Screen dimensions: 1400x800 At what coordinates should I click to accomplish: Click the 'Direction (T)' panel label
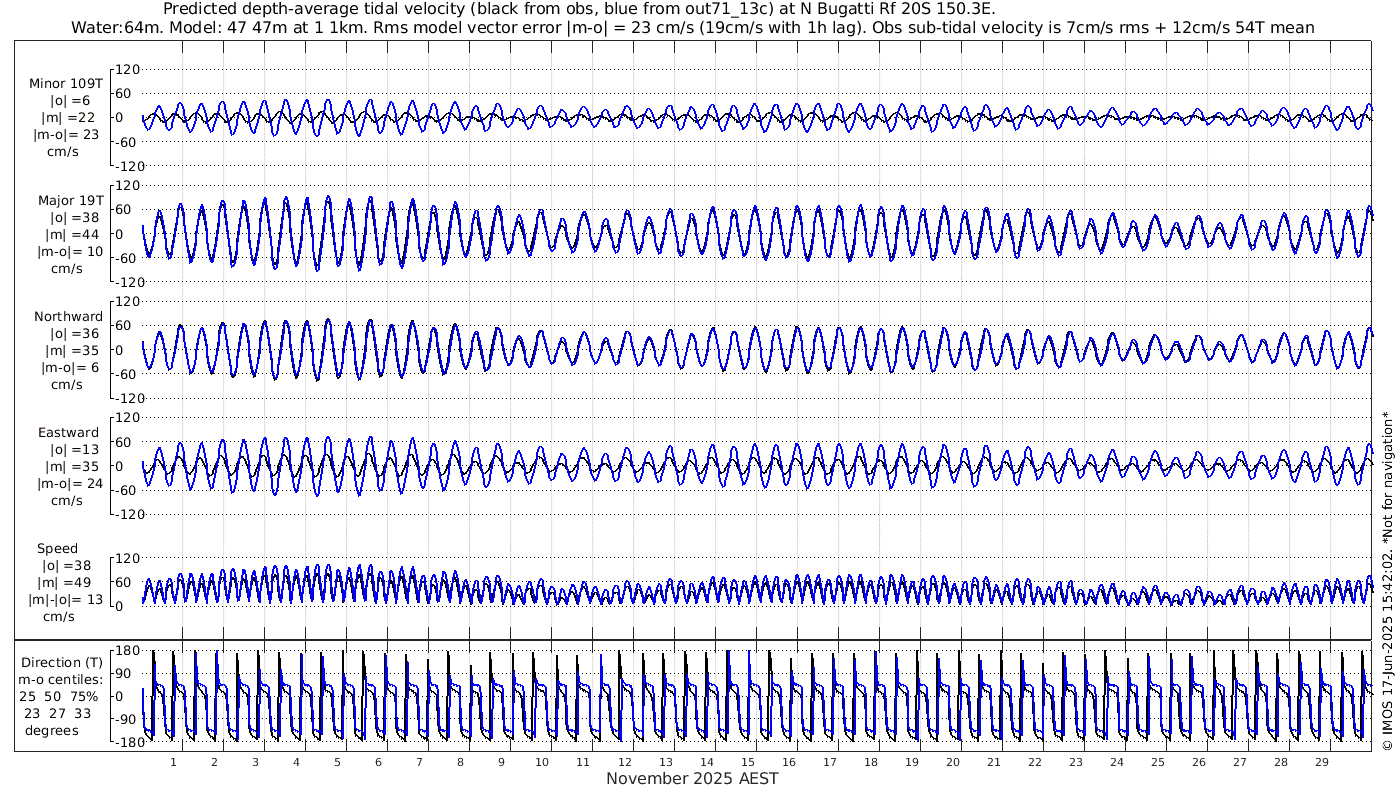[x=66, y=662]
